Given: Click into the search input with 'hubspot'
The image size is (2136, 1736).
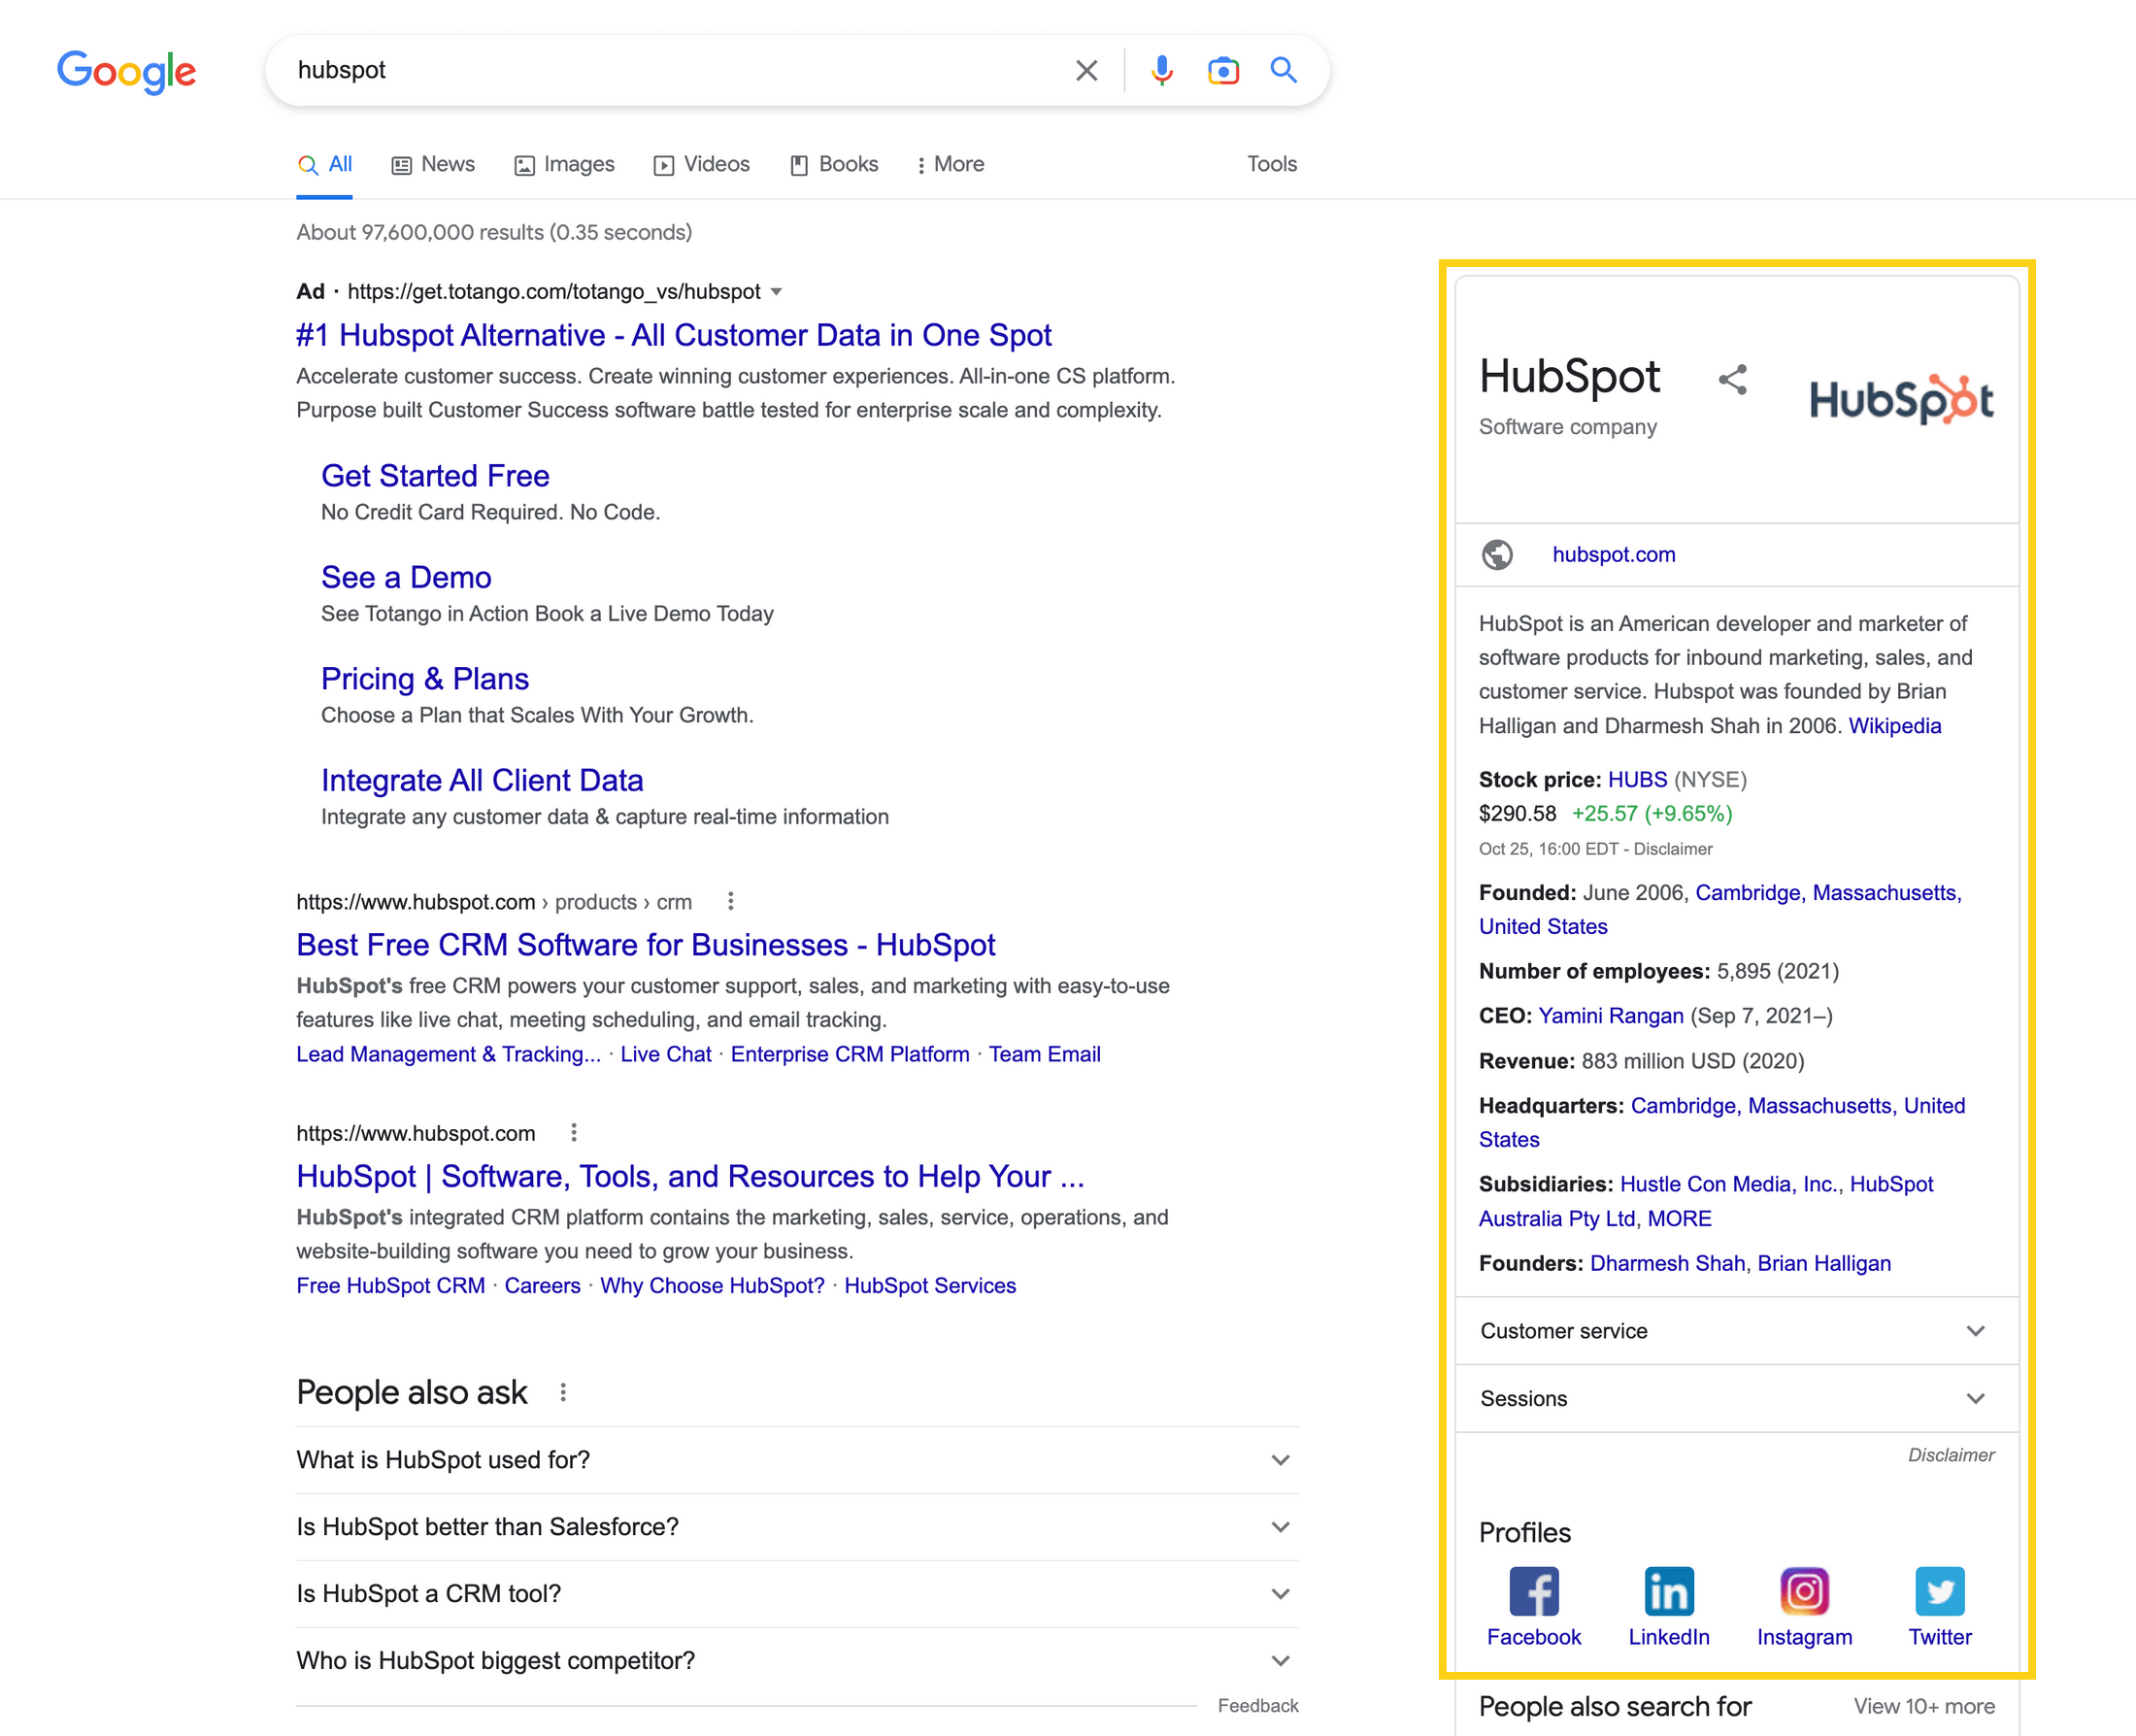Looking at the screenshot, I should [x=670, y=70].
